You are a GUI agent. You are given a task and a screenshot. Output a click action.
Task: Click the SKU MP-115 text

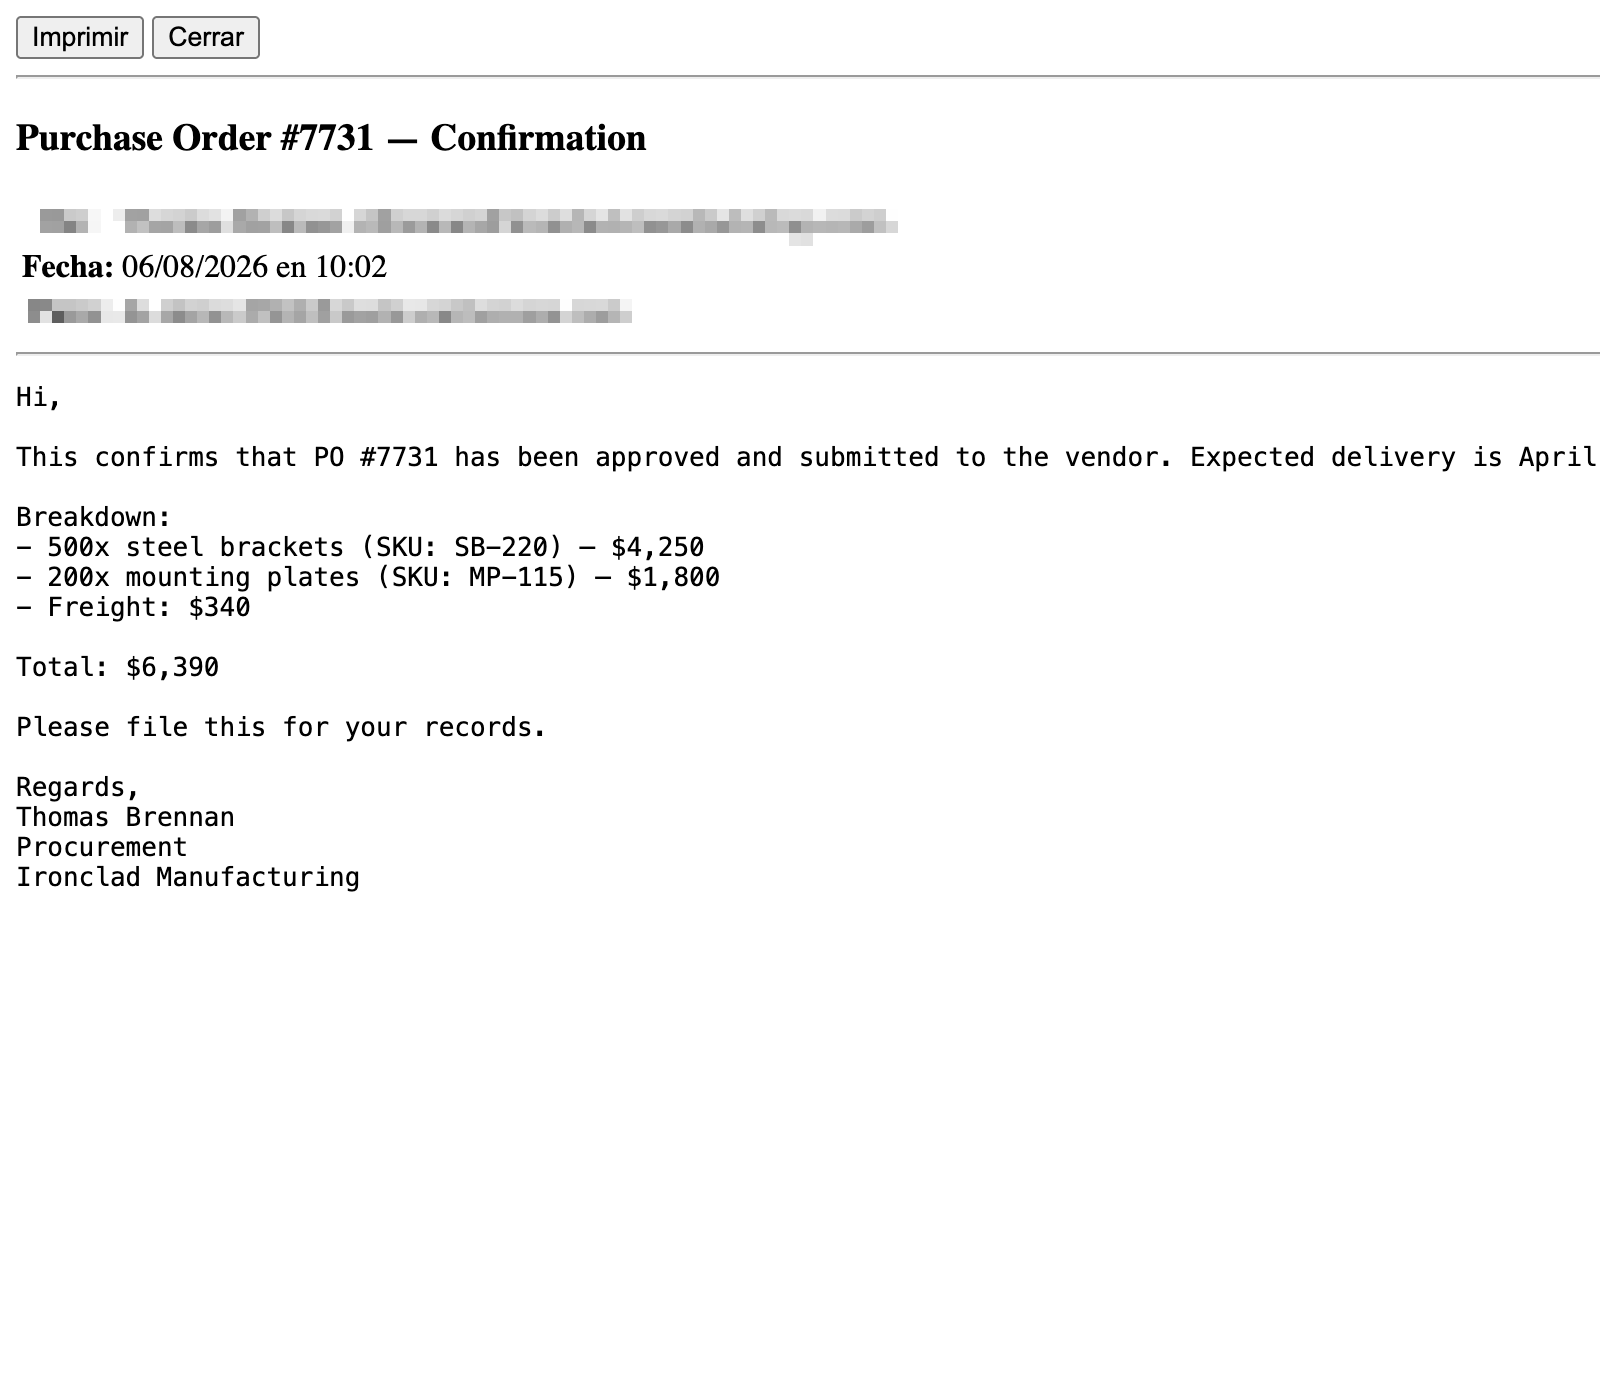pos(477,577)
